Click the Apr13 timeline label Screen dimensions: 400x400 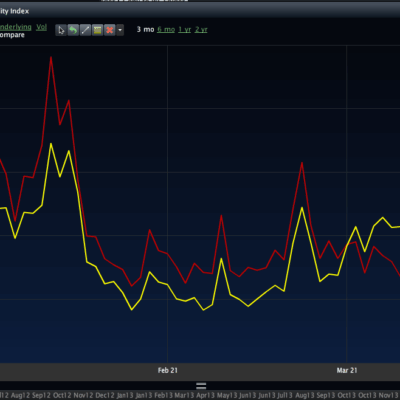tap(205, 396)
